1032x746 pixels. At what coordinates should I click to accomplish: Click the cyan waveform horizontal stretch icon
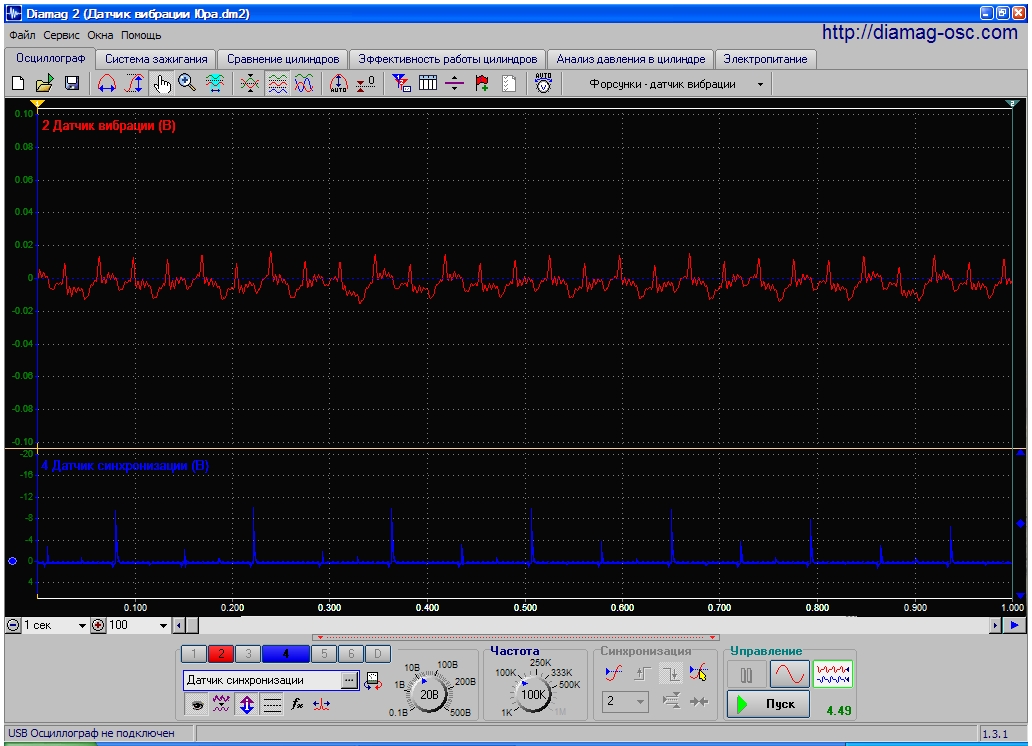[x=215, y=84]
